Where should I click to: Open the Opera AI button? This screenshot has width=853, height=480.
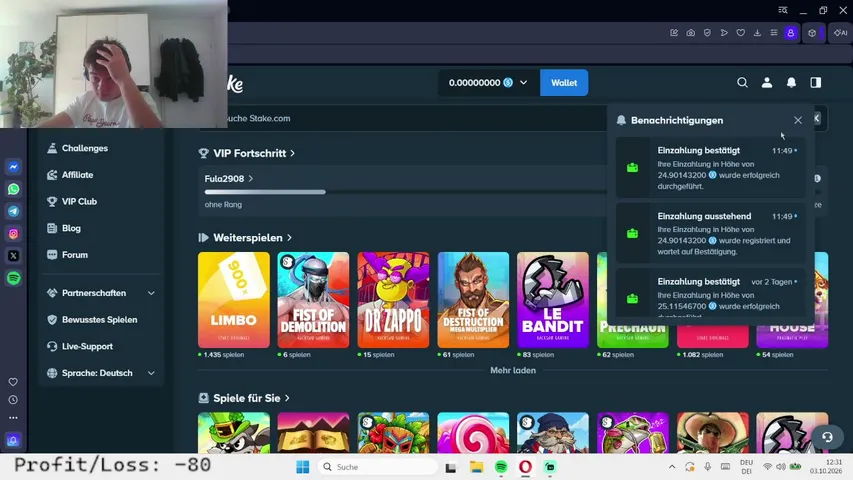pyautogui.click(x=841, y=33)
